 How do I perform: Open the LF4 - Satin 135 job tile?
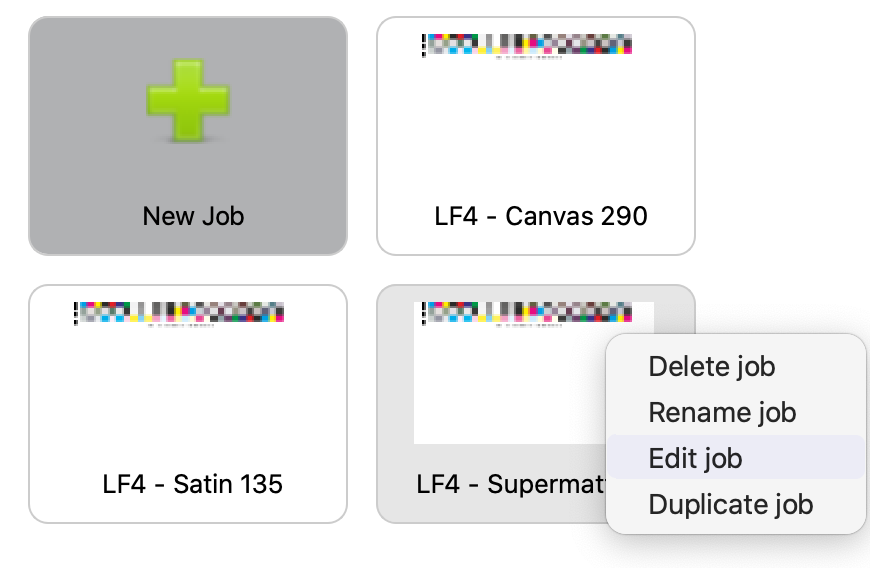(x=188, y=404)
